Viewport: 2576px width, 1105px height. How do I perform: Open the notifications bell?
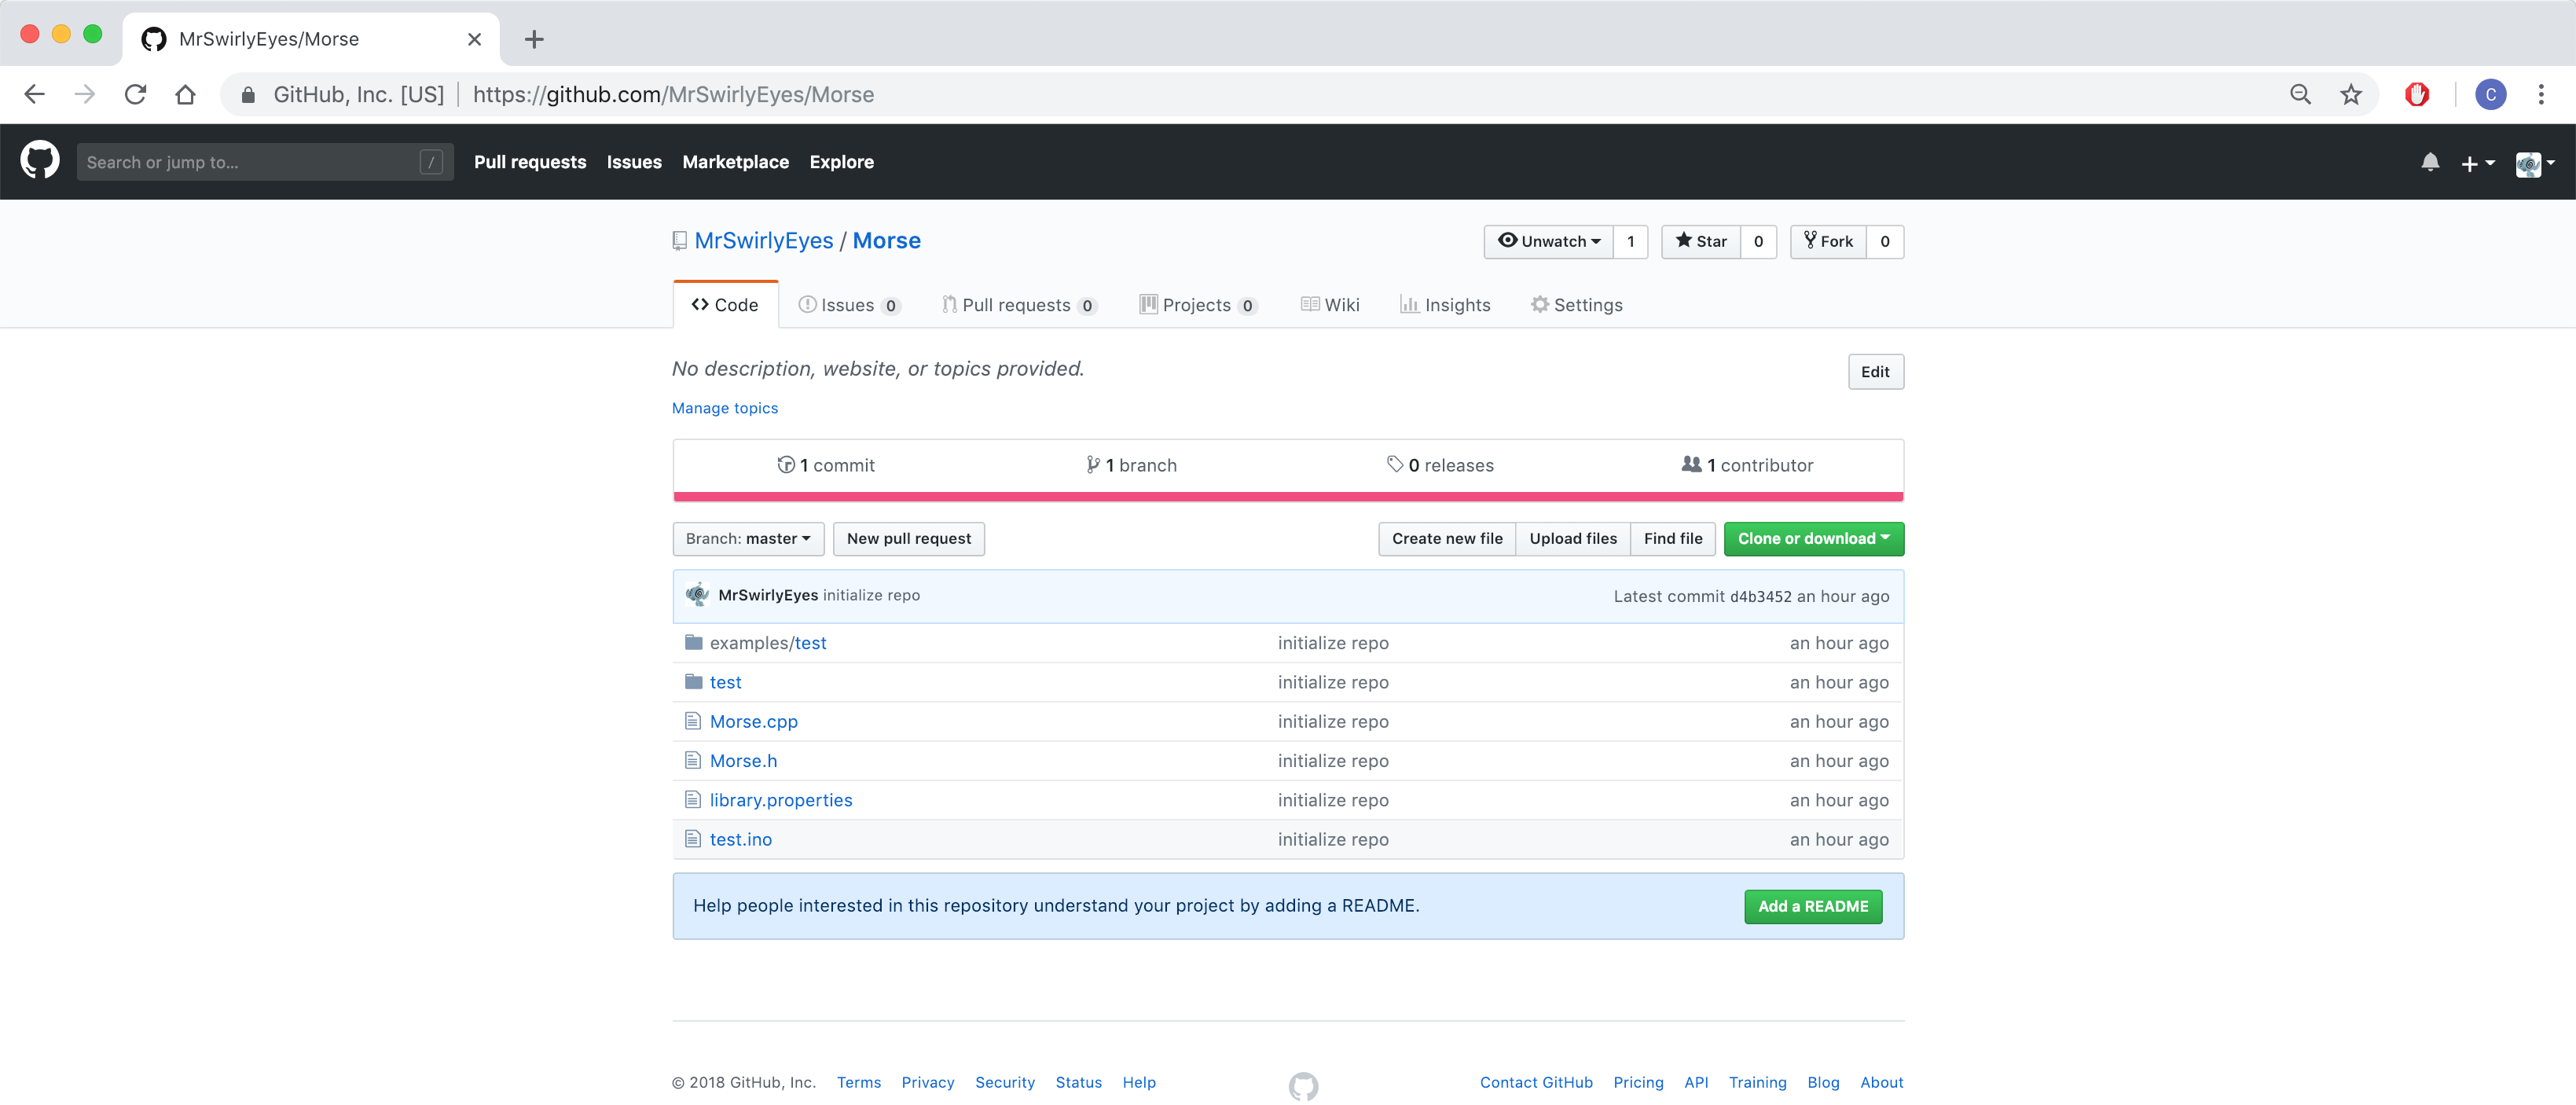(x=2430, y=162)
